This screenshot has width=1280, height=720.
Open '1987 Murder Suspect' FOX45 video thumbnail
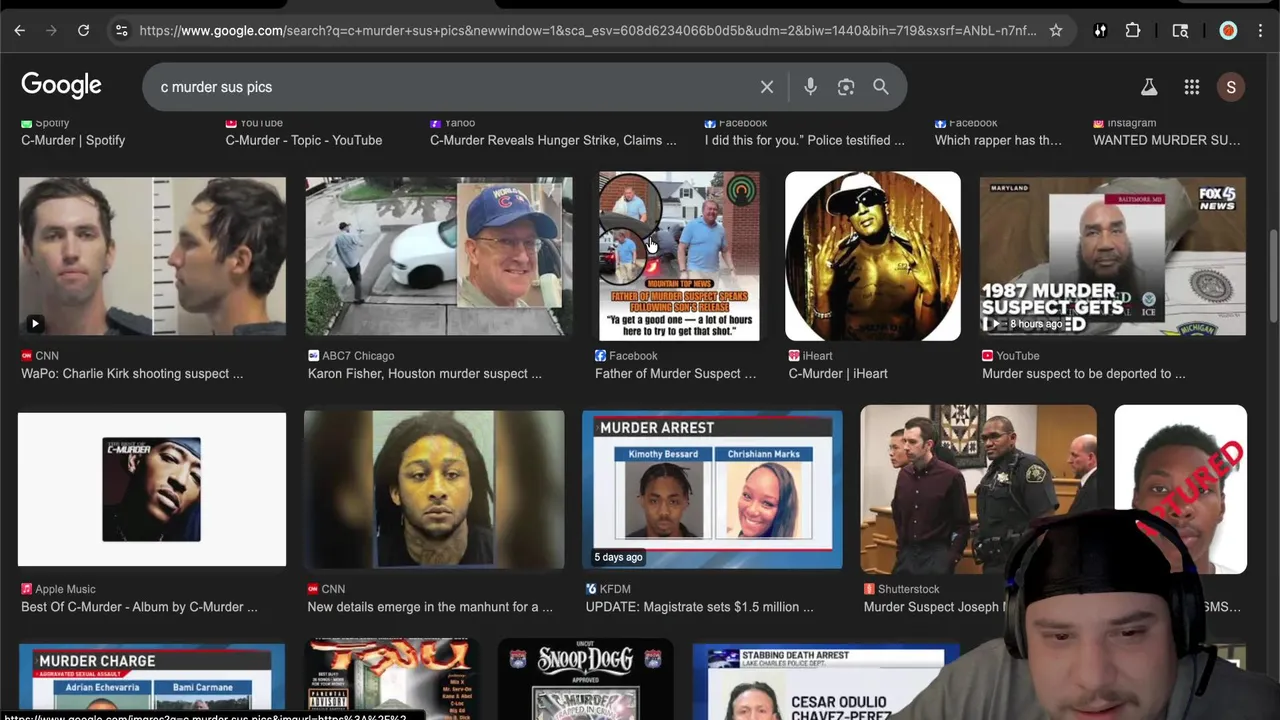pos(1113,256)
